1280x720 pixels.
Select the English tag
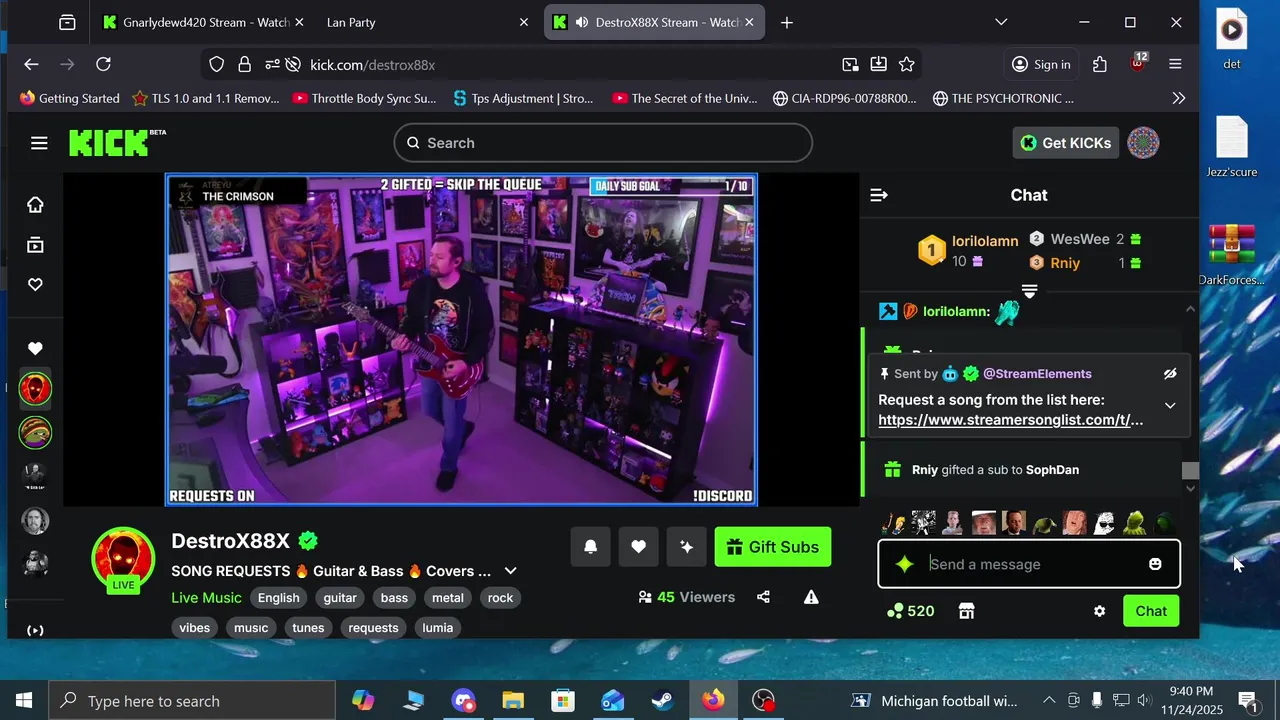point(279,598)
